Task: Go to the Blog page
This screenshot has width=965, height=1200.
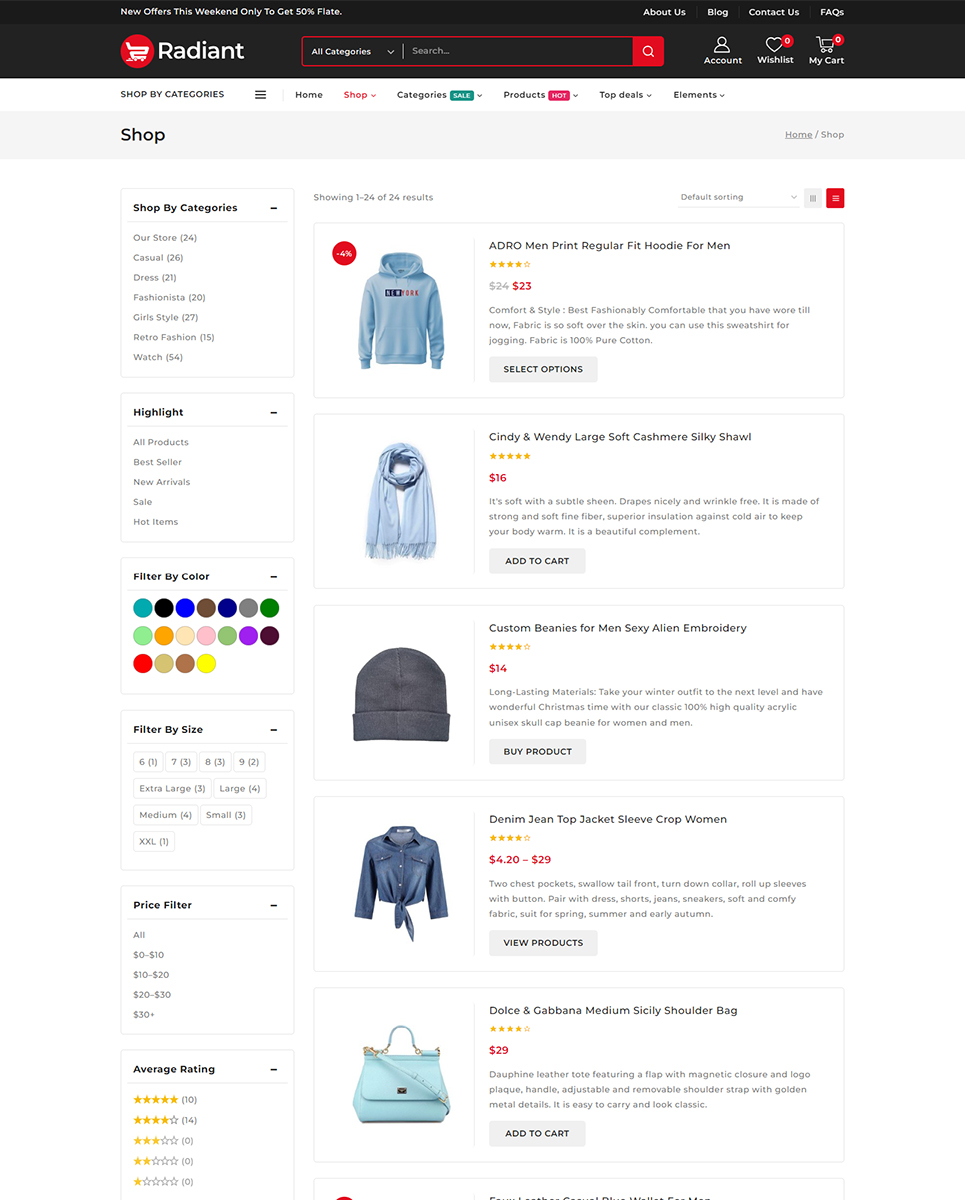Action: pyautogui.click(x=717, y=12)
